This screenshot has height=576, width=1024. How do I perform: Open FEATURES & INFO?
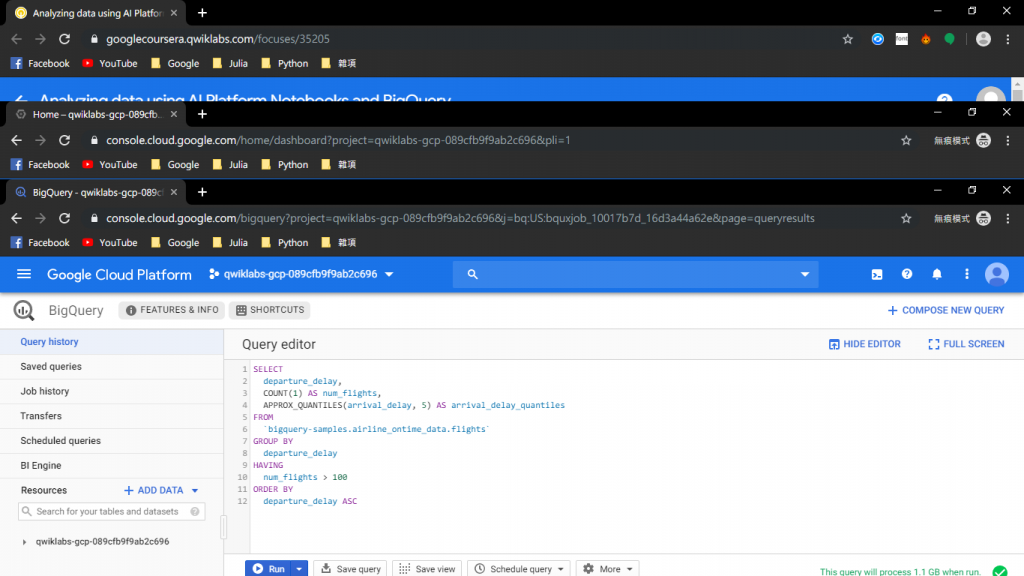click(x=172, y=310)
